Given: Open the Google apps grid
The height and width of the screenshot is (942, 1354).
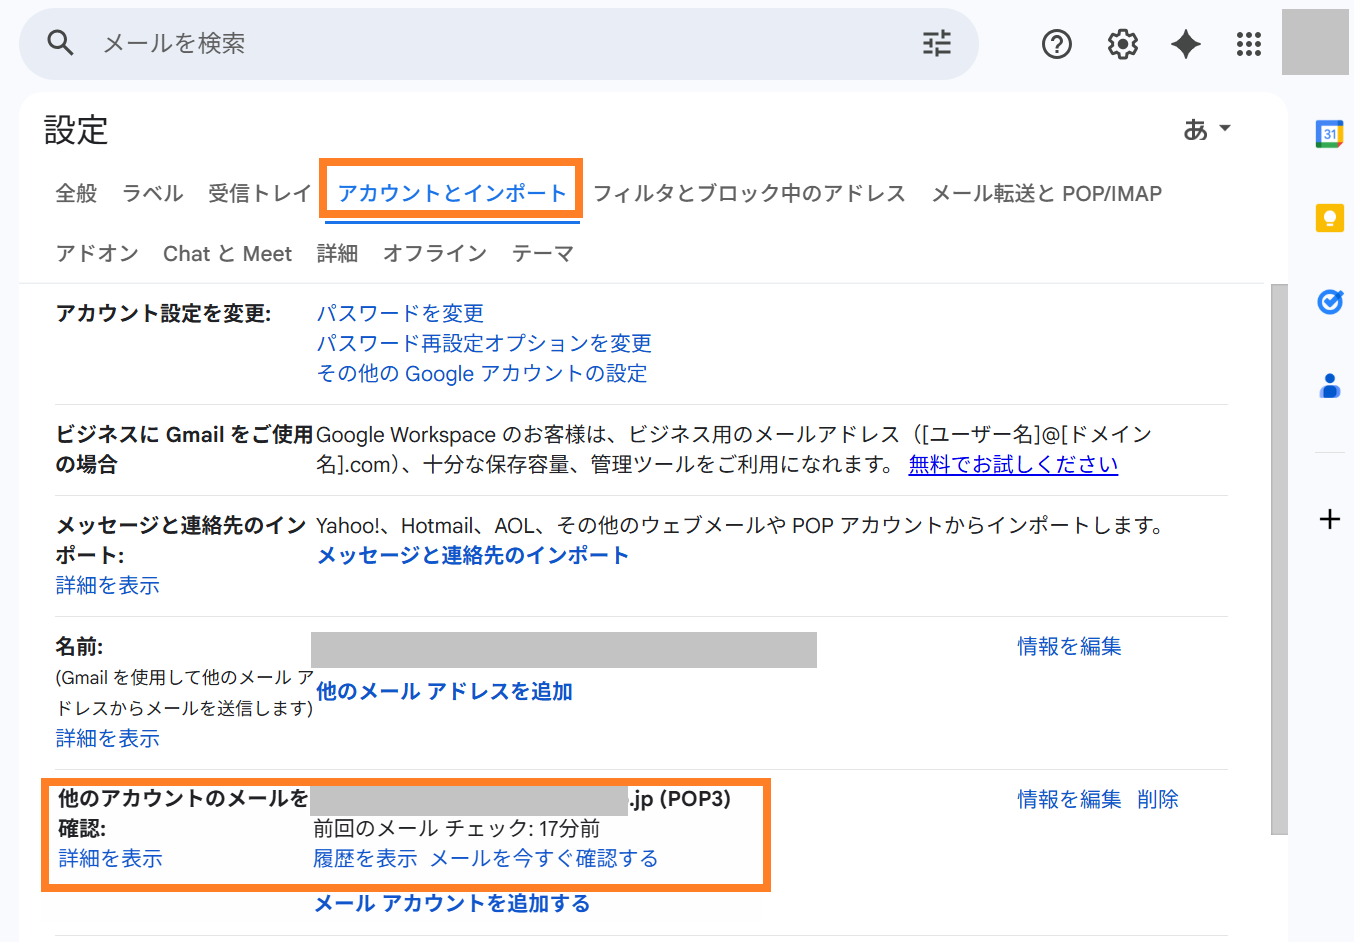Looking at the screenshot, I should tap(1248, 44).
